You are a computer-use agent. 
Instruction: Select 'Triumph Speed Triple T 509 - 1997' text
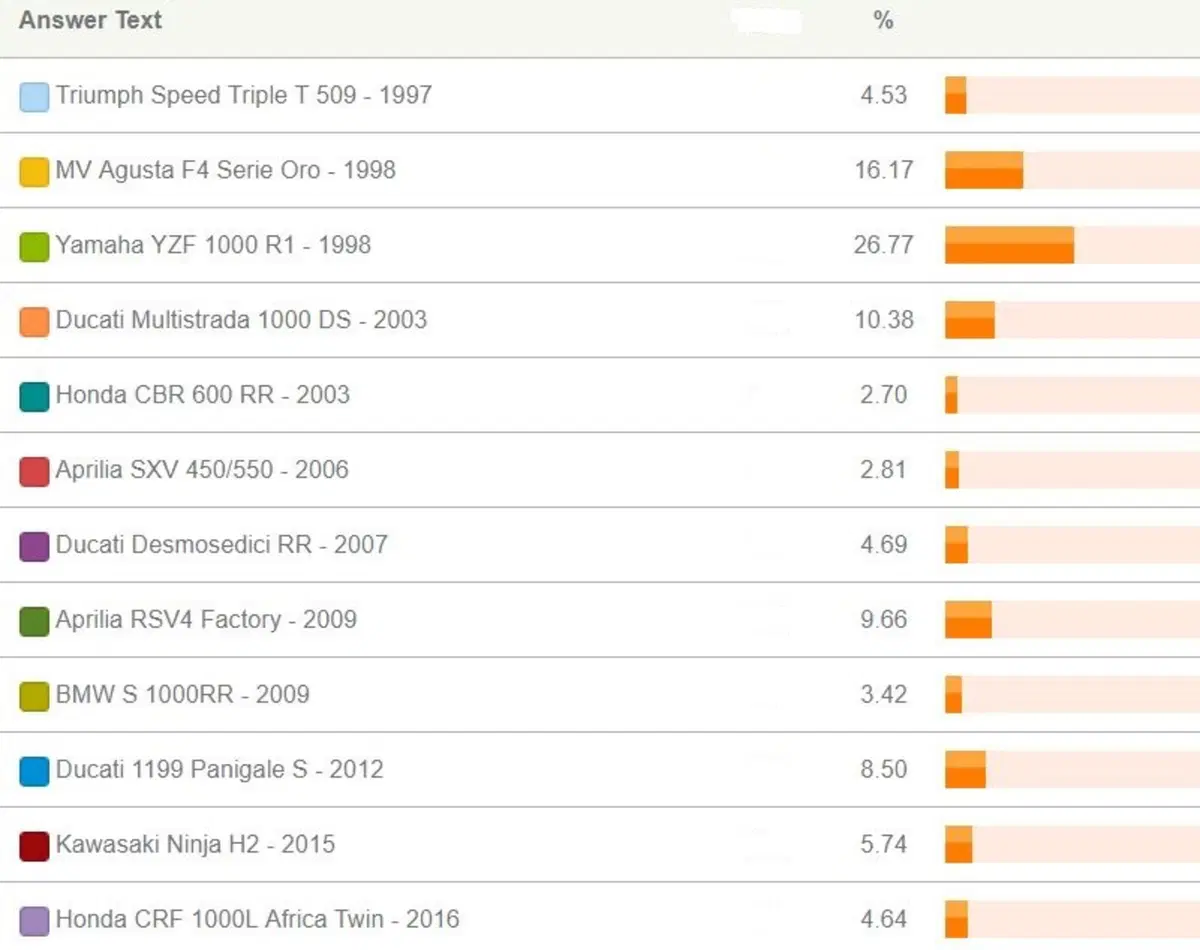pyautogui.click(x=244, y=96)
